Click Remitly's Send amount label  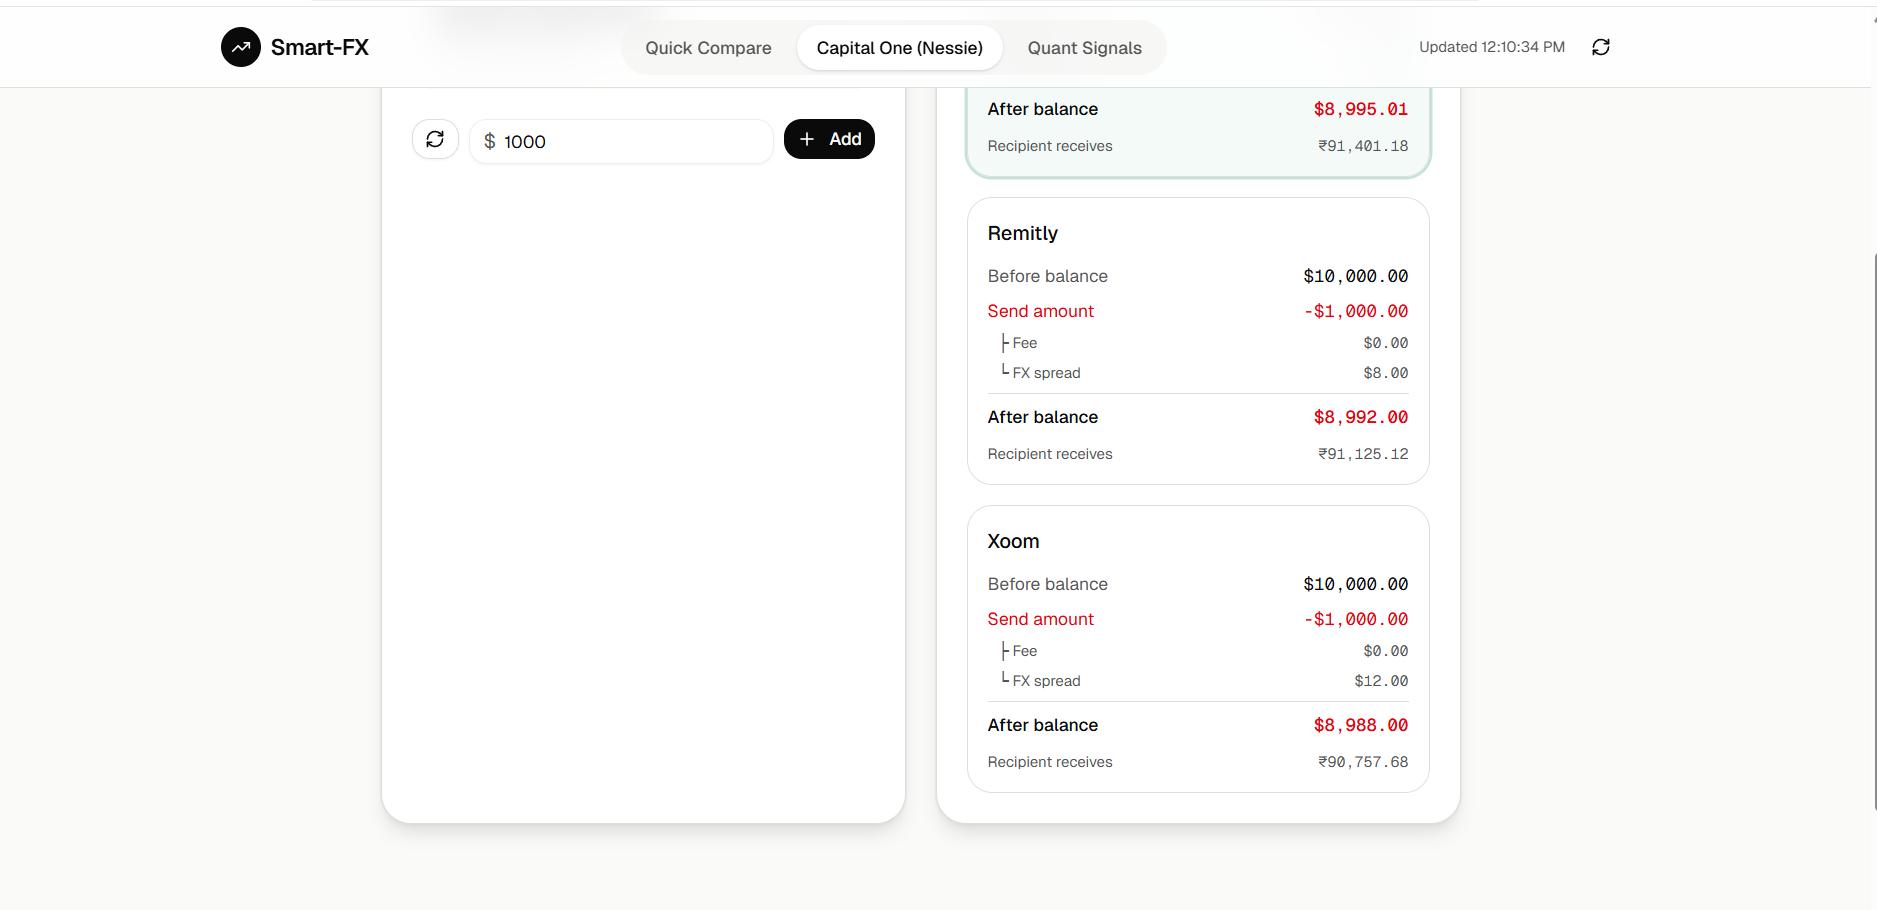[1041, 311]
